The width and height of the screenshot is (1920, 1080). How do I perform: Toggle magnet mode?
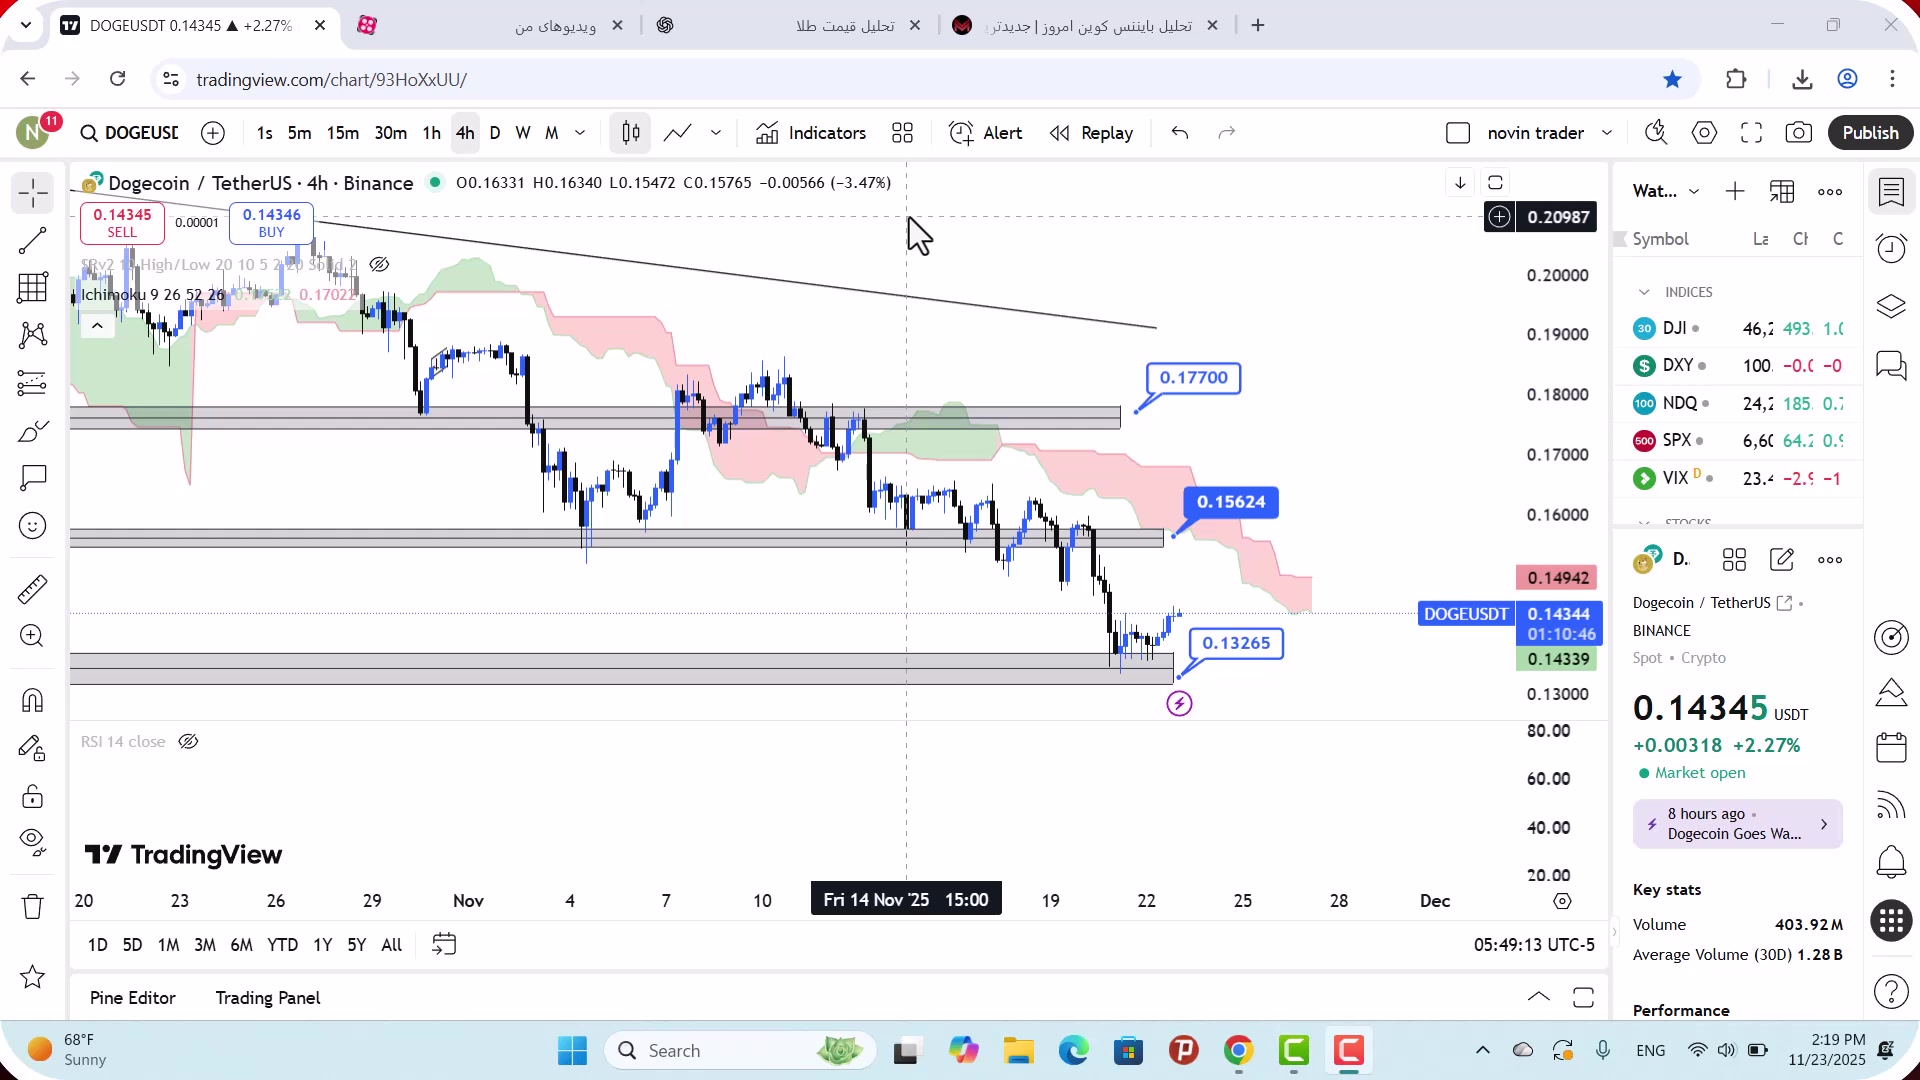click(x=33, y=700)
